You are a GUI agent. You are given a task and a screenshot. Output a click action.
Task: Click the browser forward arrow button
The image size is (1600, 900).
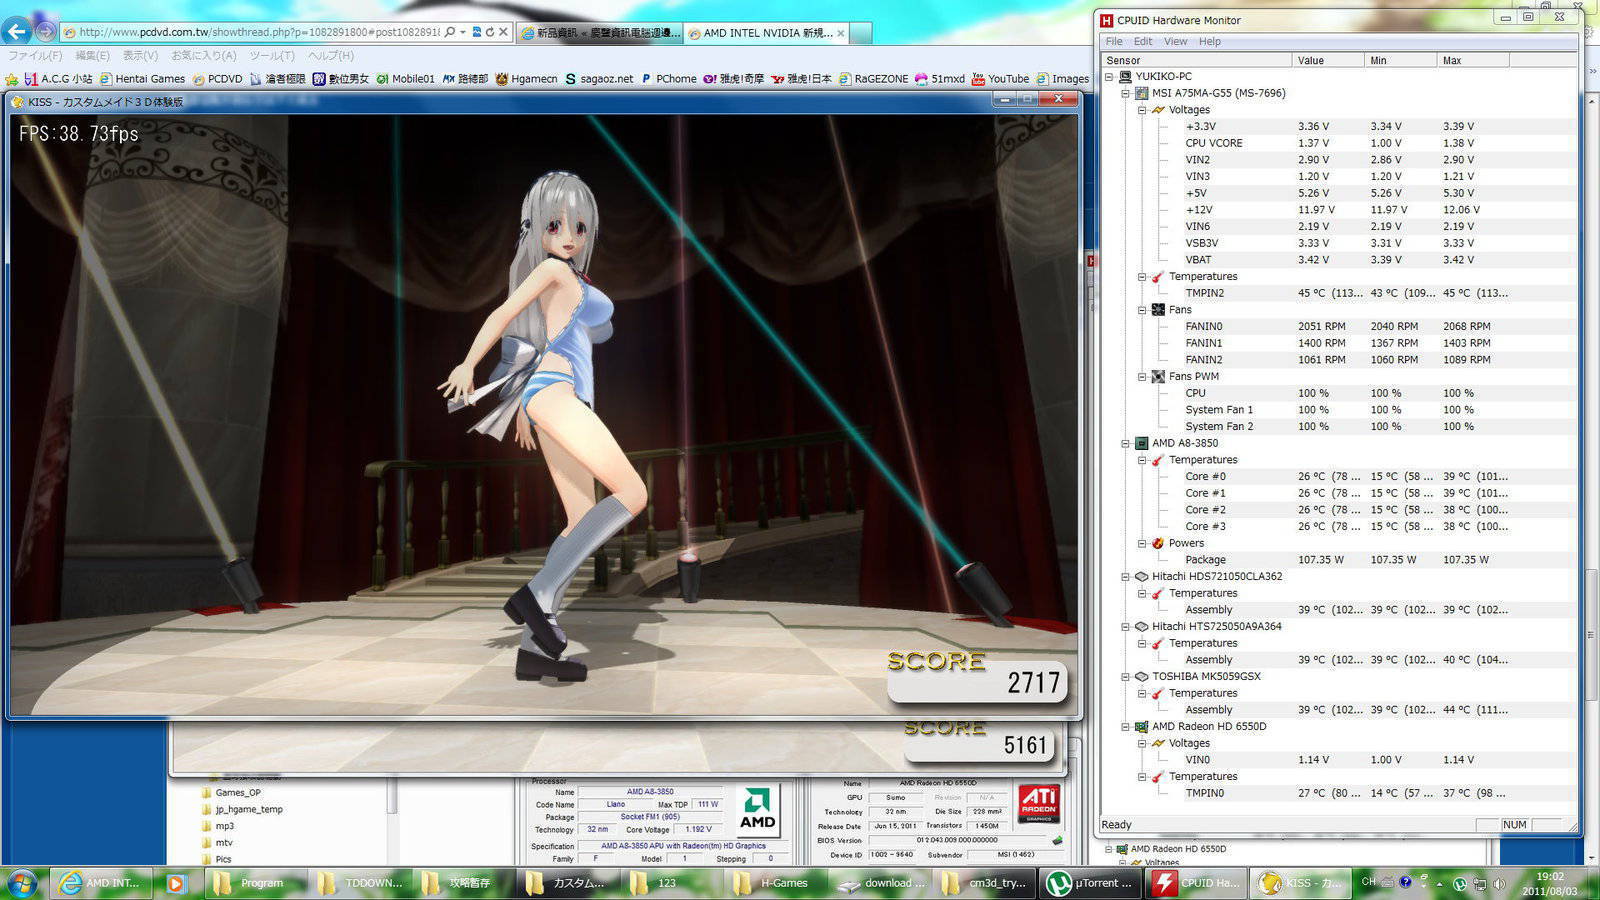click(x=45, y=32)
